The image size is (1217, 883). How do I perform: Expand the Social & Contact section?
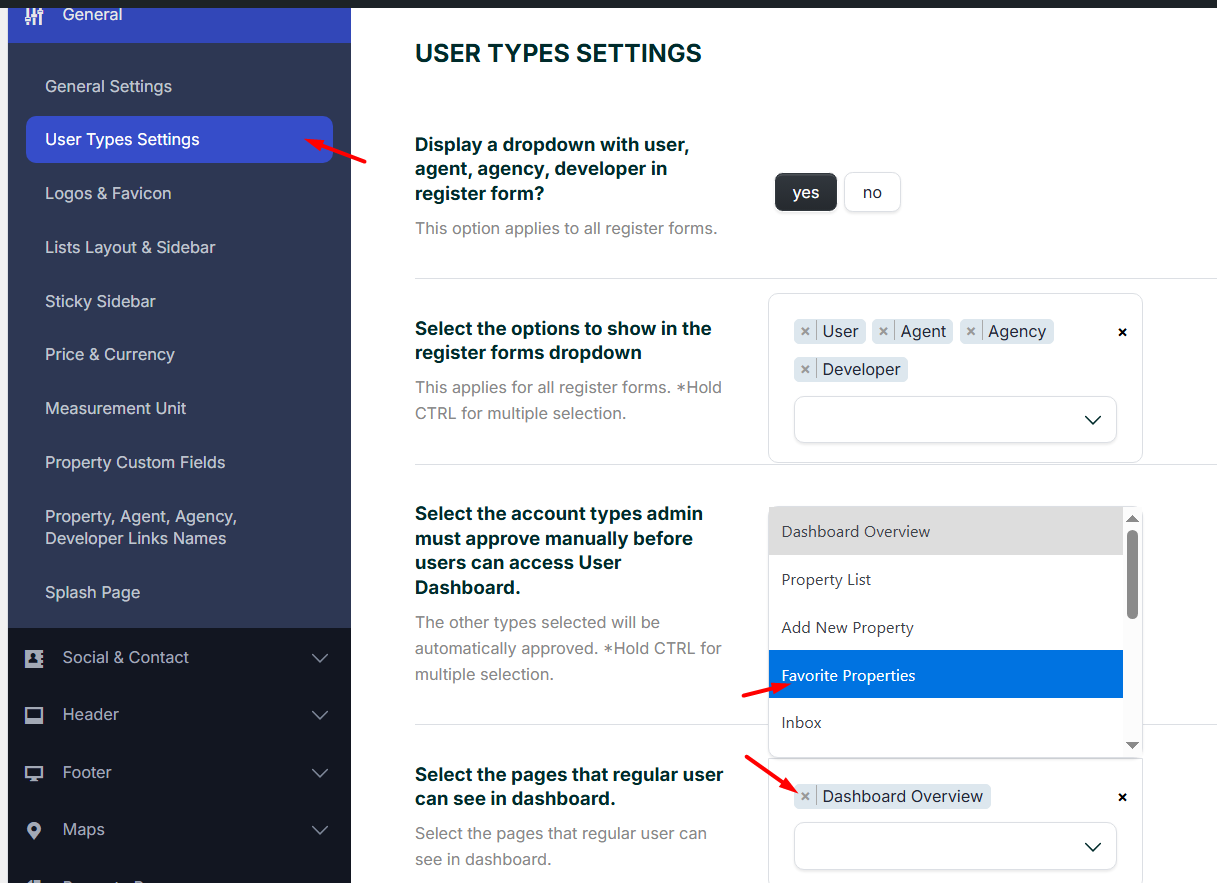point(320,658)
